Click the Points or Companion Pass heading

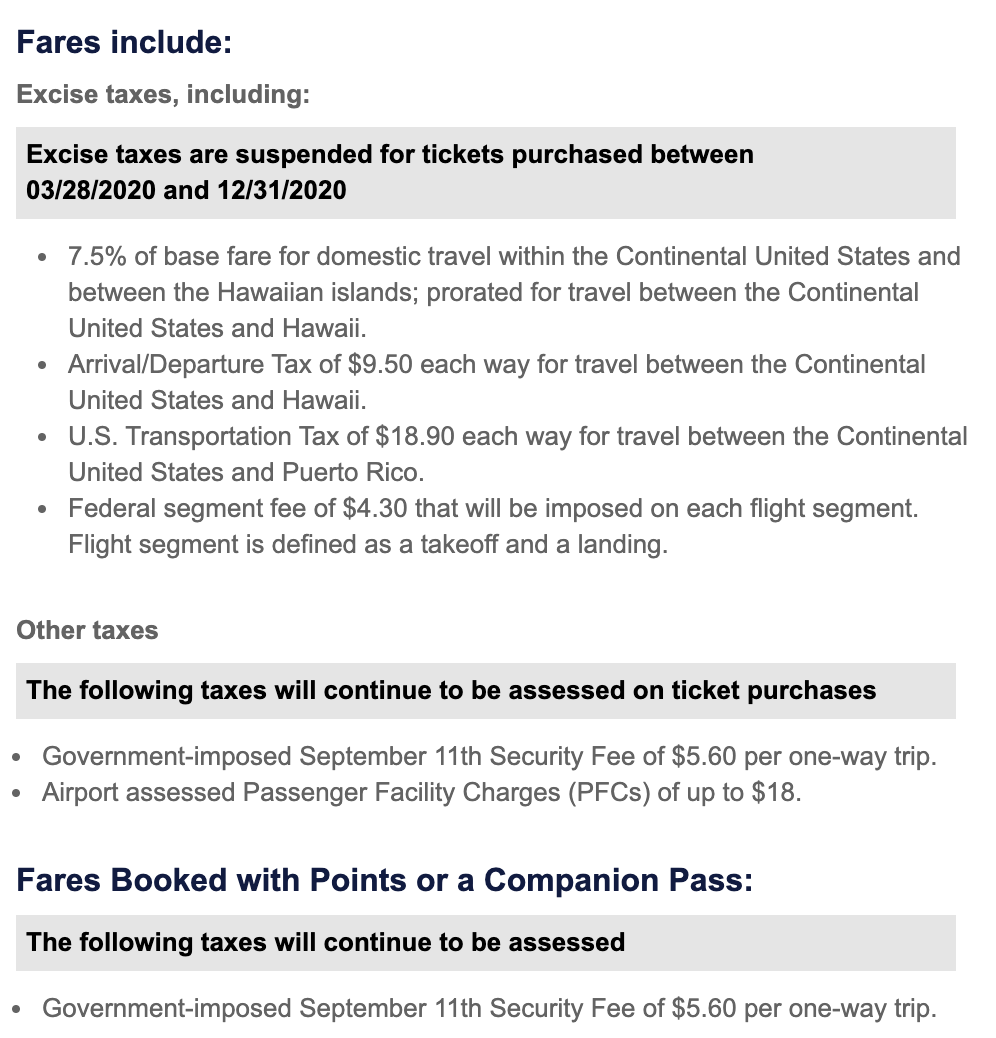click(x=384, y=880)
